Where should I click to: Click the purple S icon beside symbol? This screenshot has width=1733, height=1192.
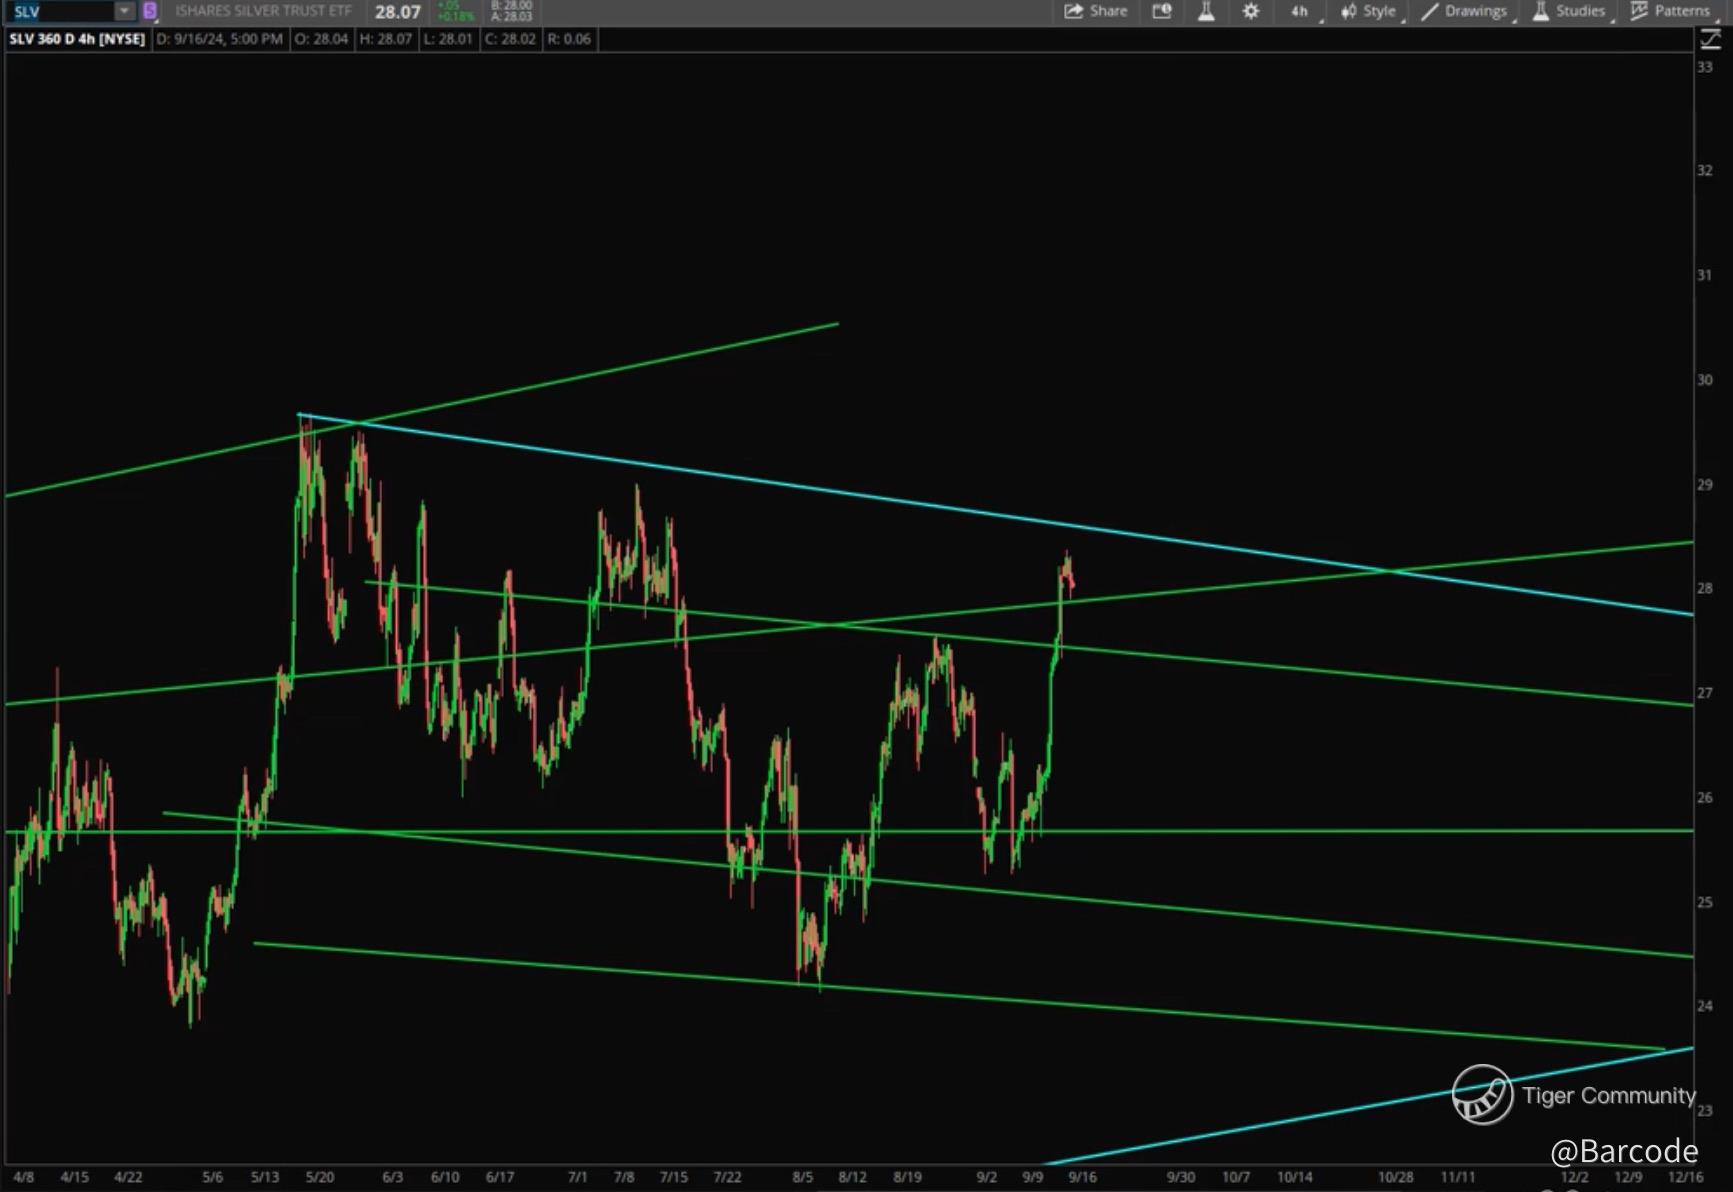(150, 11)
